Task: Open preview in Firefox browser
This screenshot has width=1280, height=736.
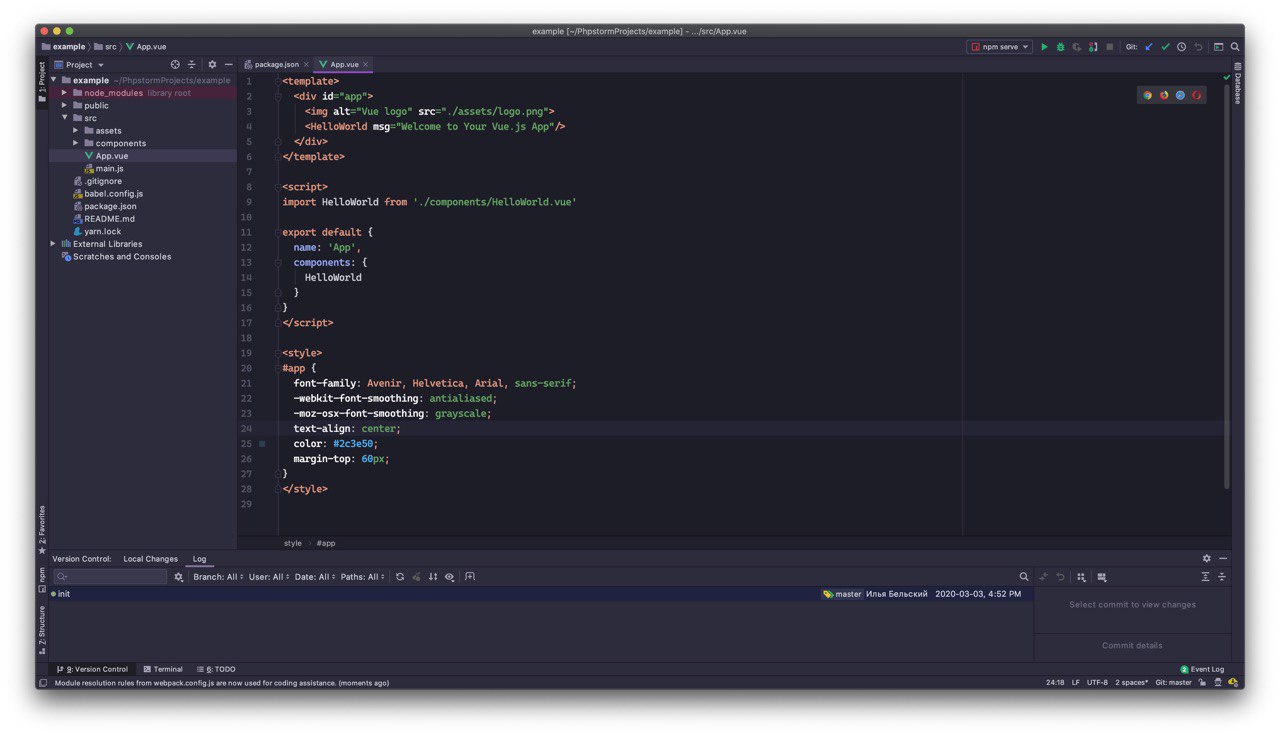Action: pyautogui.click(x=1164, y=95)
